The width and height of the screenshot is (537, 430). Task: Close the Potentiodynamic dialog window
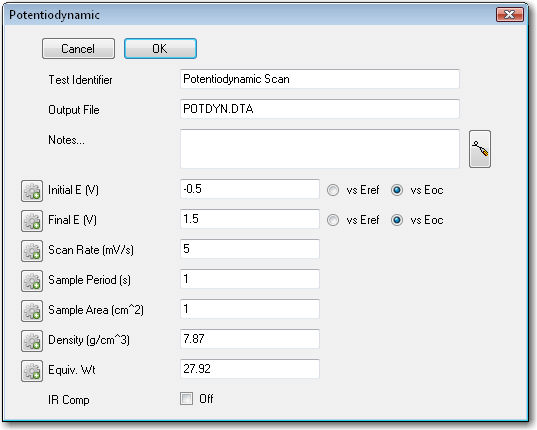(510, 15)
